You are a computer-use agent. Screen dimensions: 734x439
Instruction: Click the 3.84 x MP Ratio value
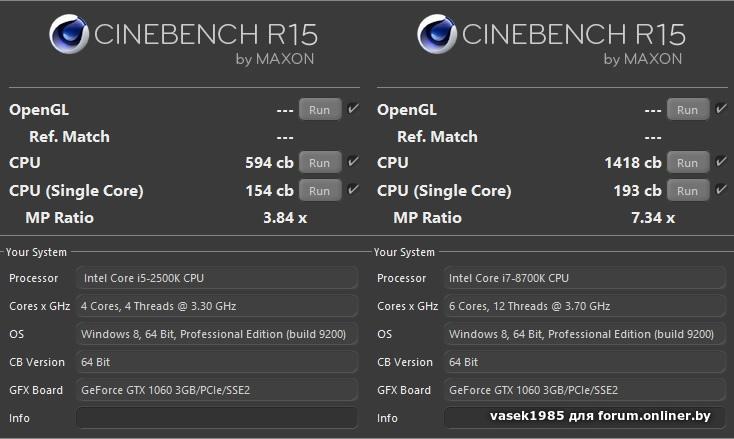[285, 218]
